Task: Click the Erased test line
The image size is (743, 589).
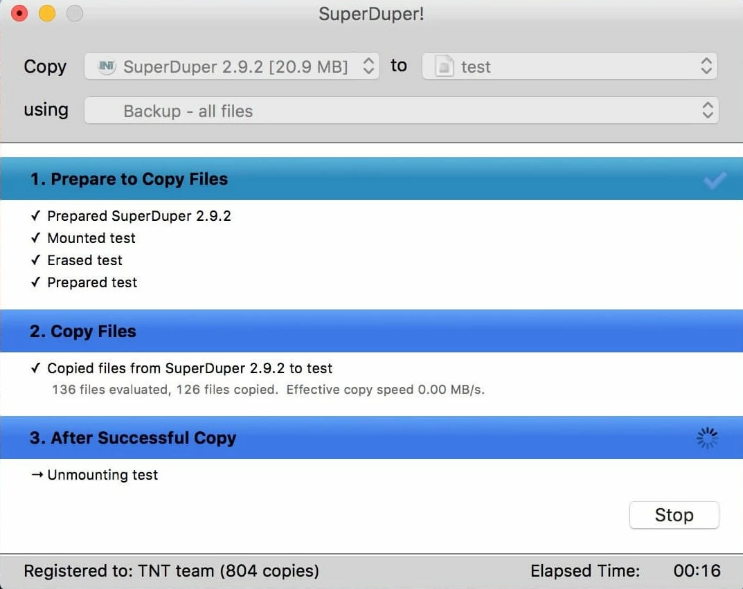Action: pos(84,260)
